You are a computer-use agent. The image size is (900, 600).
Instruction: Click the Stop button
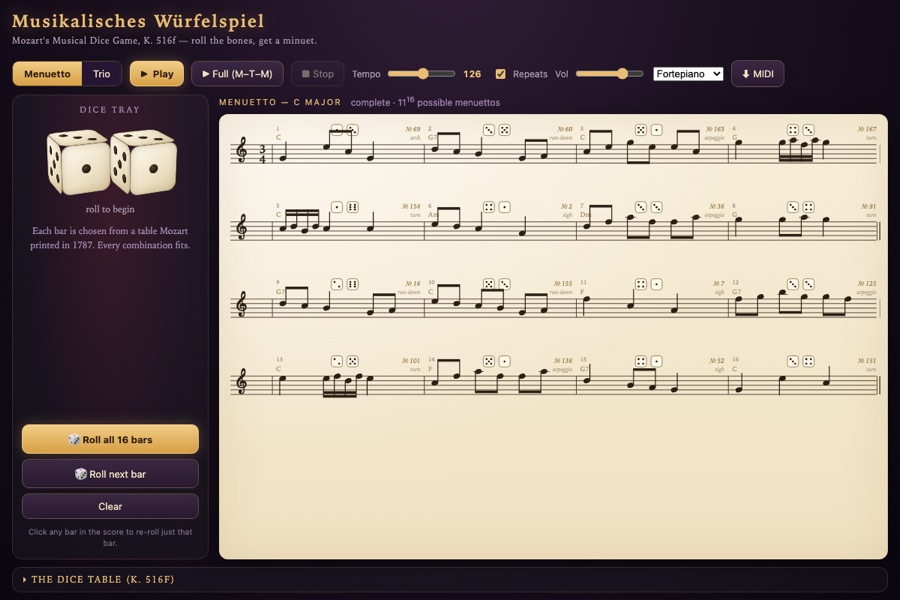pos(317,73)
